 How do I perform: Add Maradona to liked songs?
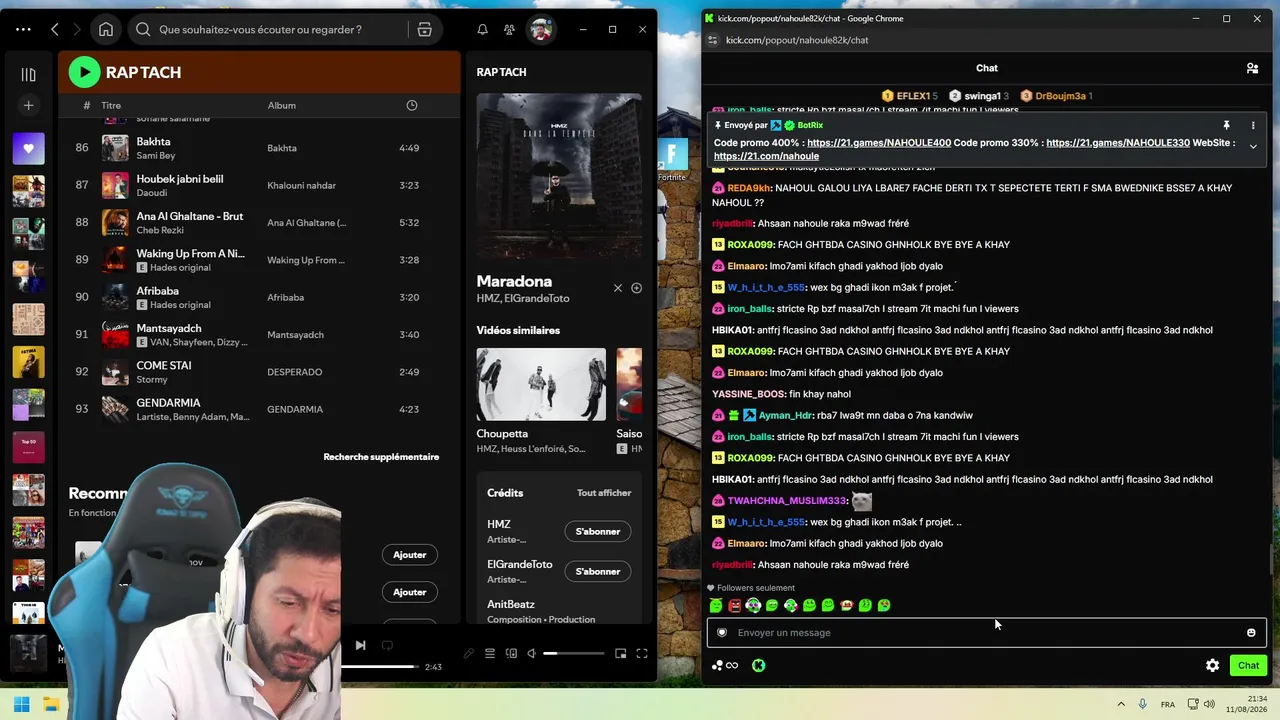(636, 288)
